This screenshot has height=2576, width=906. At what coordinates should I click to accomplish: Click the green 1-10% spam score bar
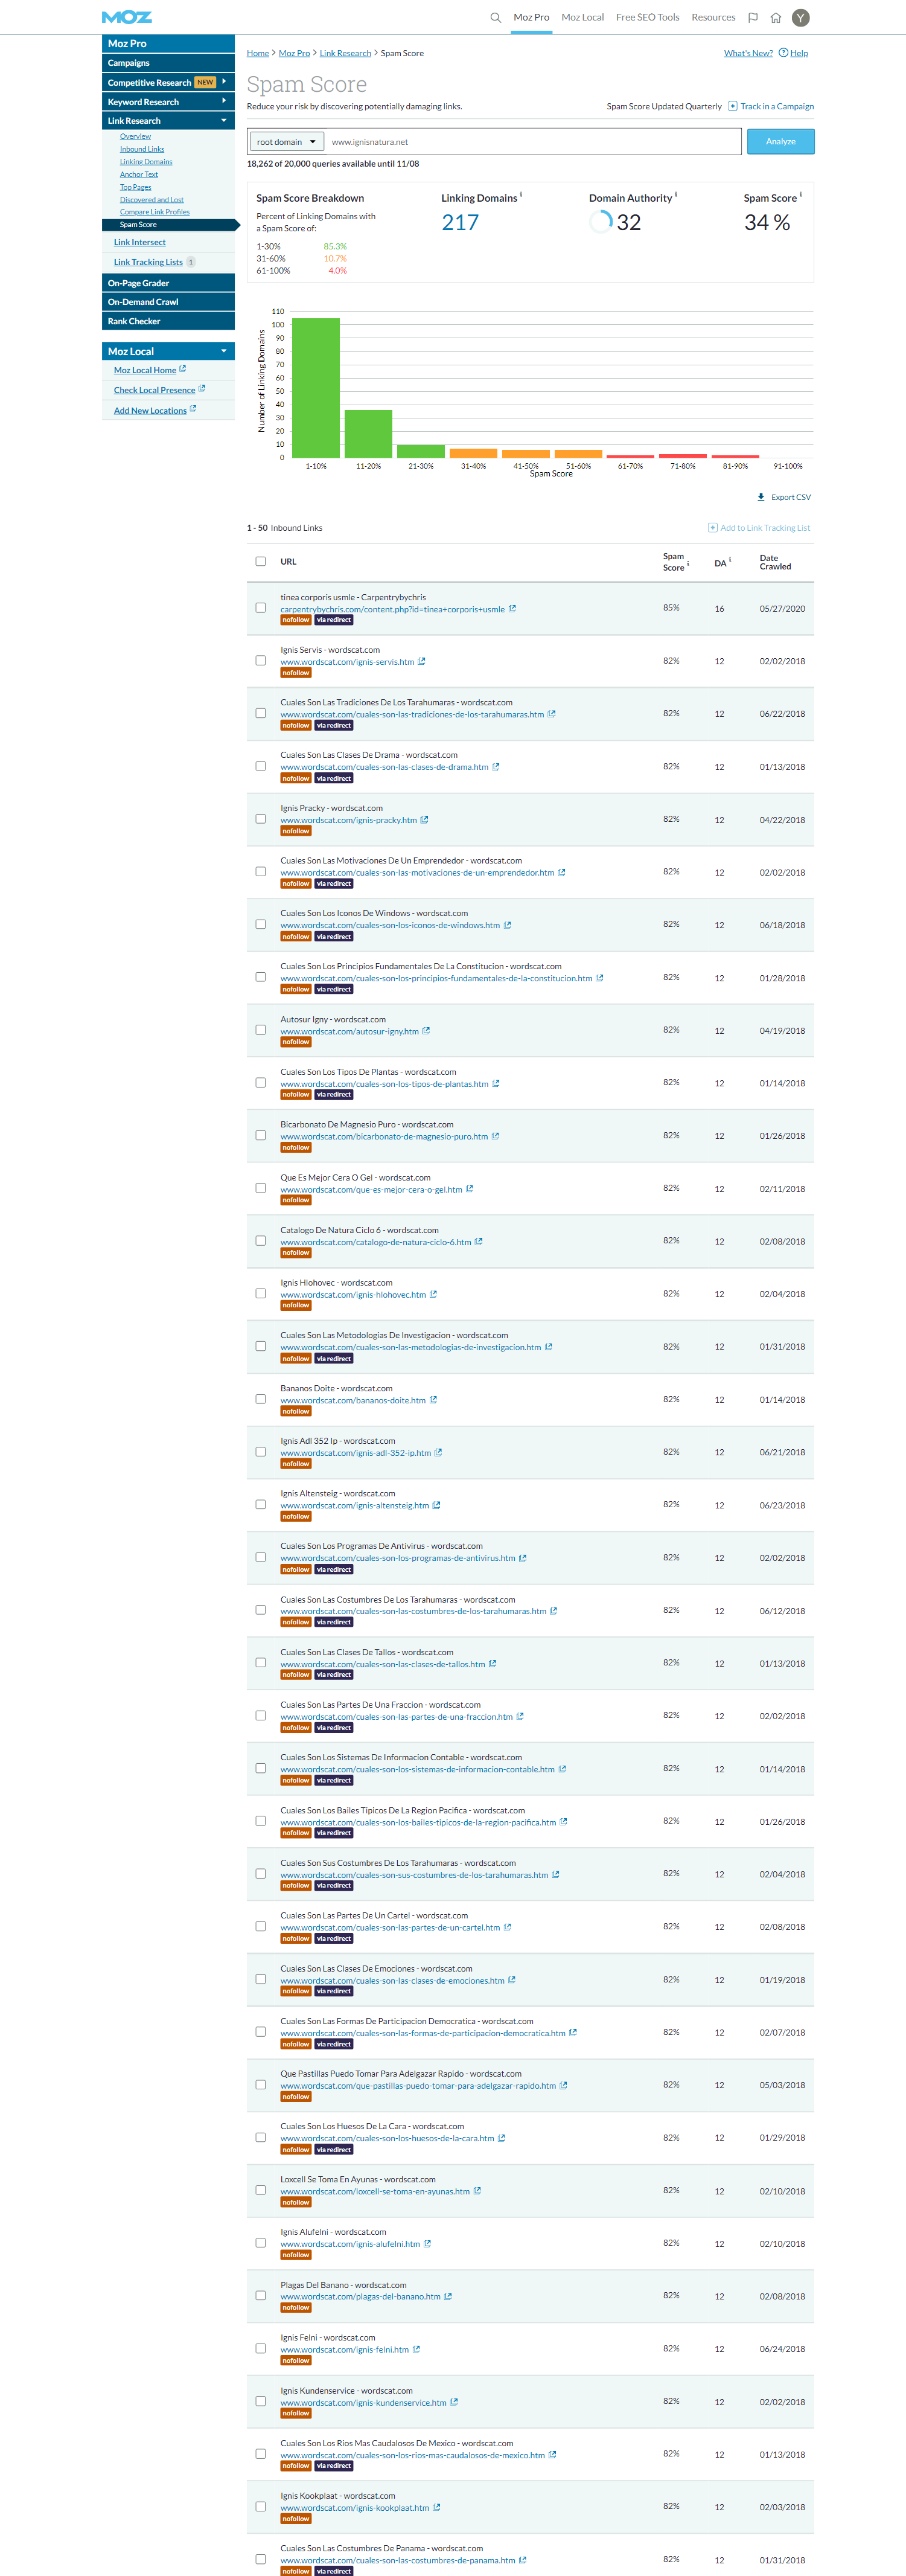tap(316, 388)
